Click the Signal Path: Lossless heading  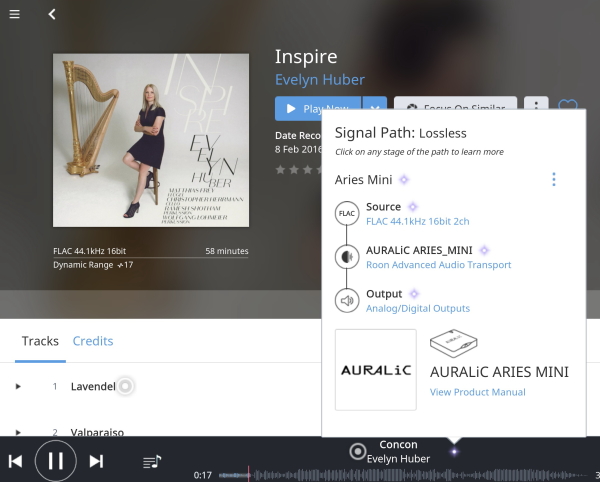pyautogui.click(x=401, y=133)
